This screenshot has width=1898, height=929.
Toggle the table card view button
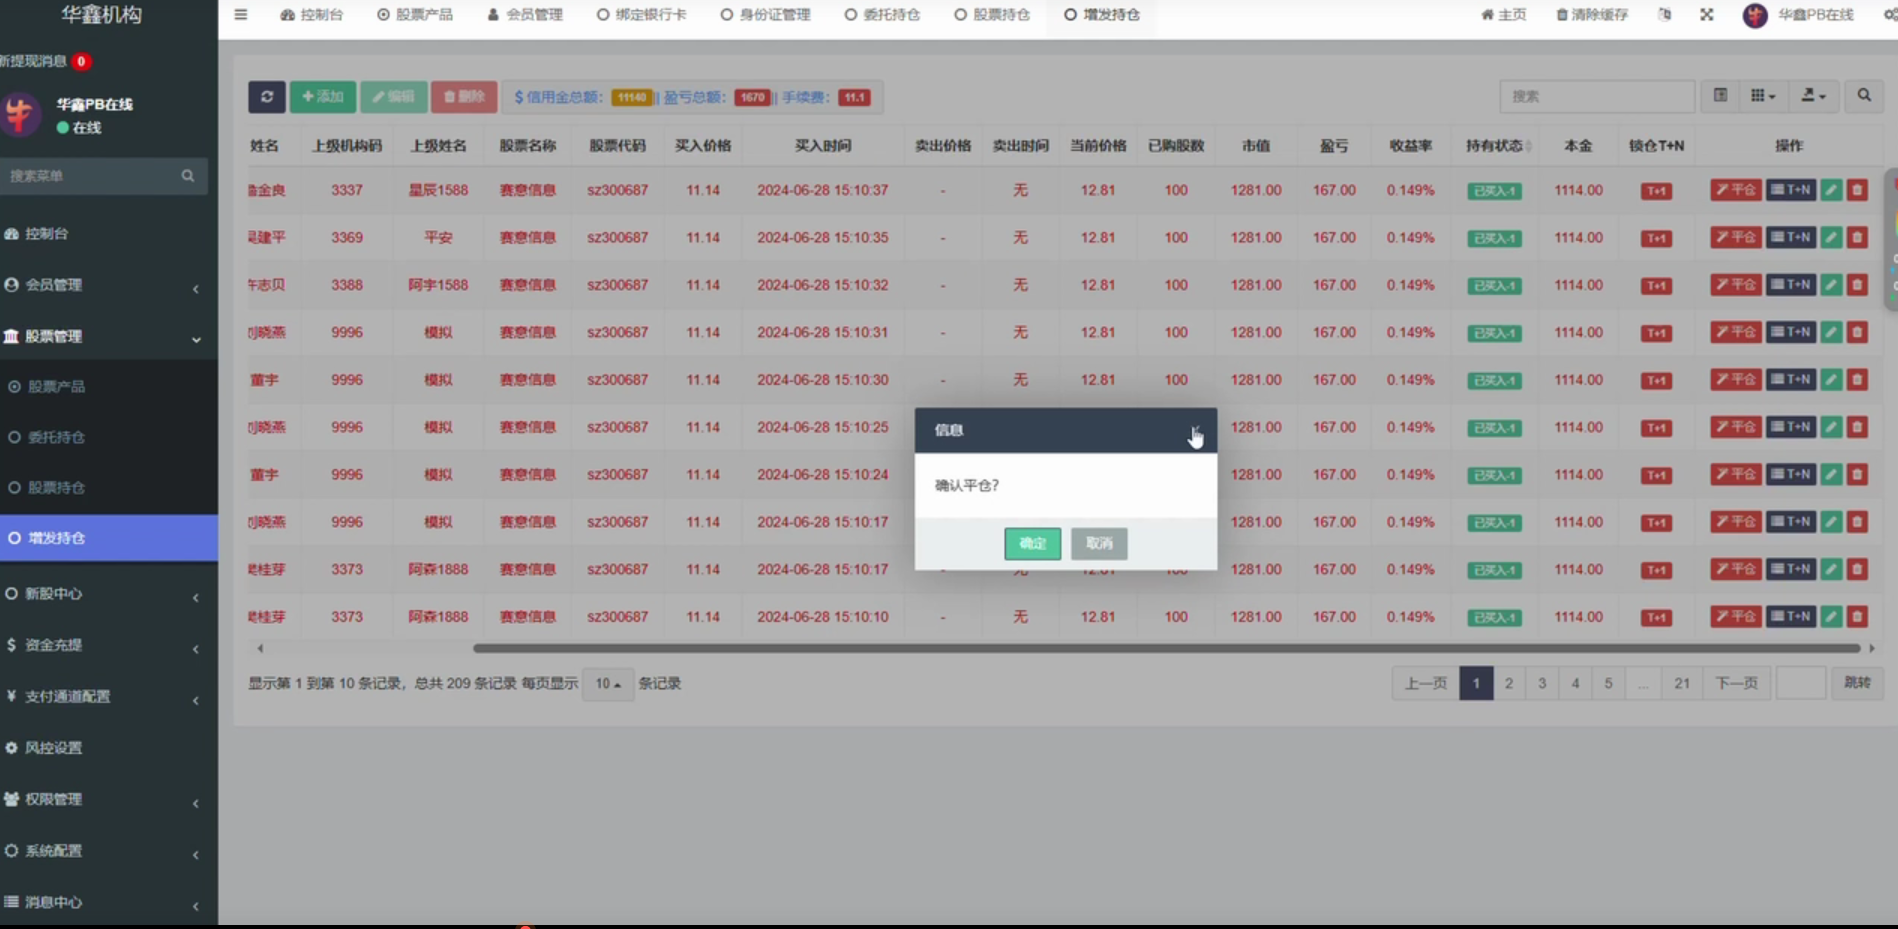[1720, 96]
